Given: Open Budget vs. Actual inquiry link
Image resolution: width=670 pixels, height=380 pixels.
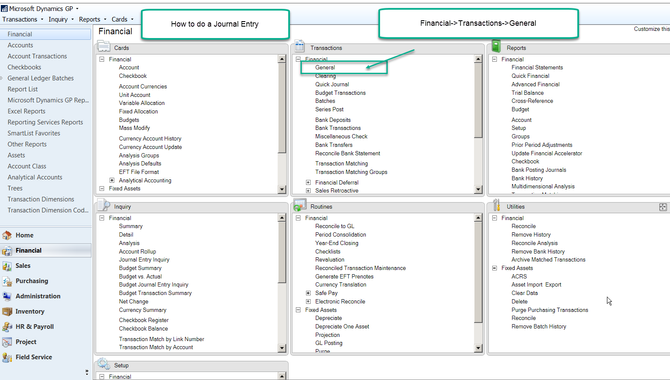Looking at the screenshot, I should 140,277.
